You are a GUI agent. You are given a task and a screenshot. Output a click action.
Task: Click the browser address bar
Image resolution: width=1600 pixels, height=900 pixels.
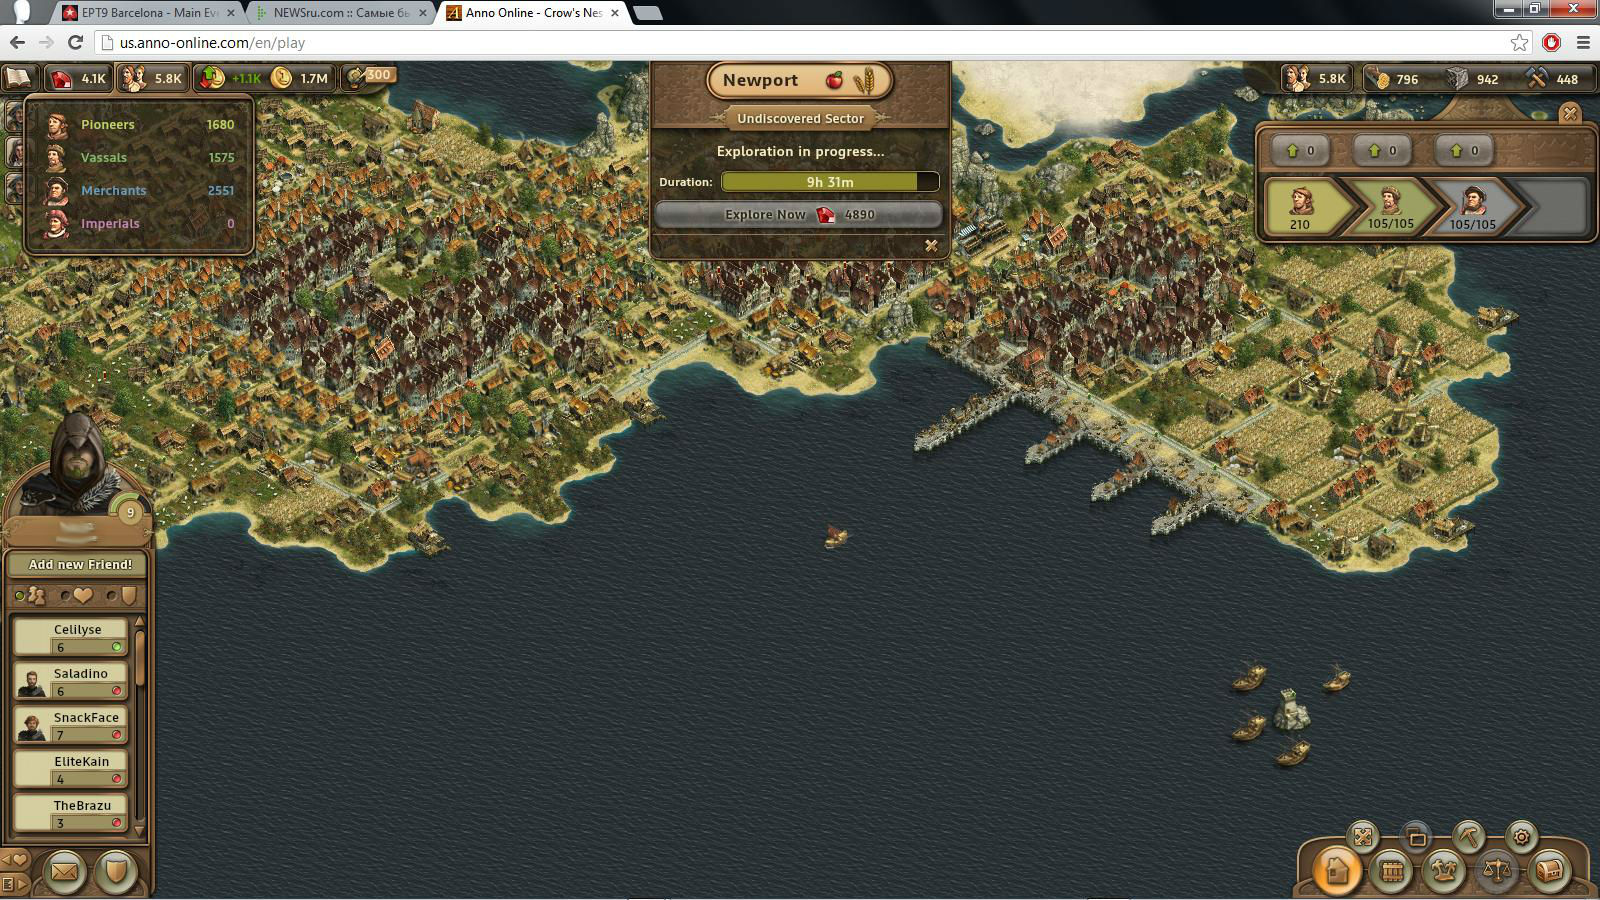coord(810,43)
